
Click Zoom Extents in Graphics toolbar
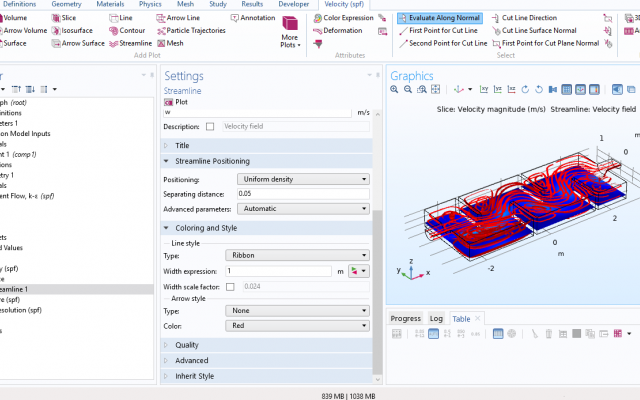click(436, 89)
